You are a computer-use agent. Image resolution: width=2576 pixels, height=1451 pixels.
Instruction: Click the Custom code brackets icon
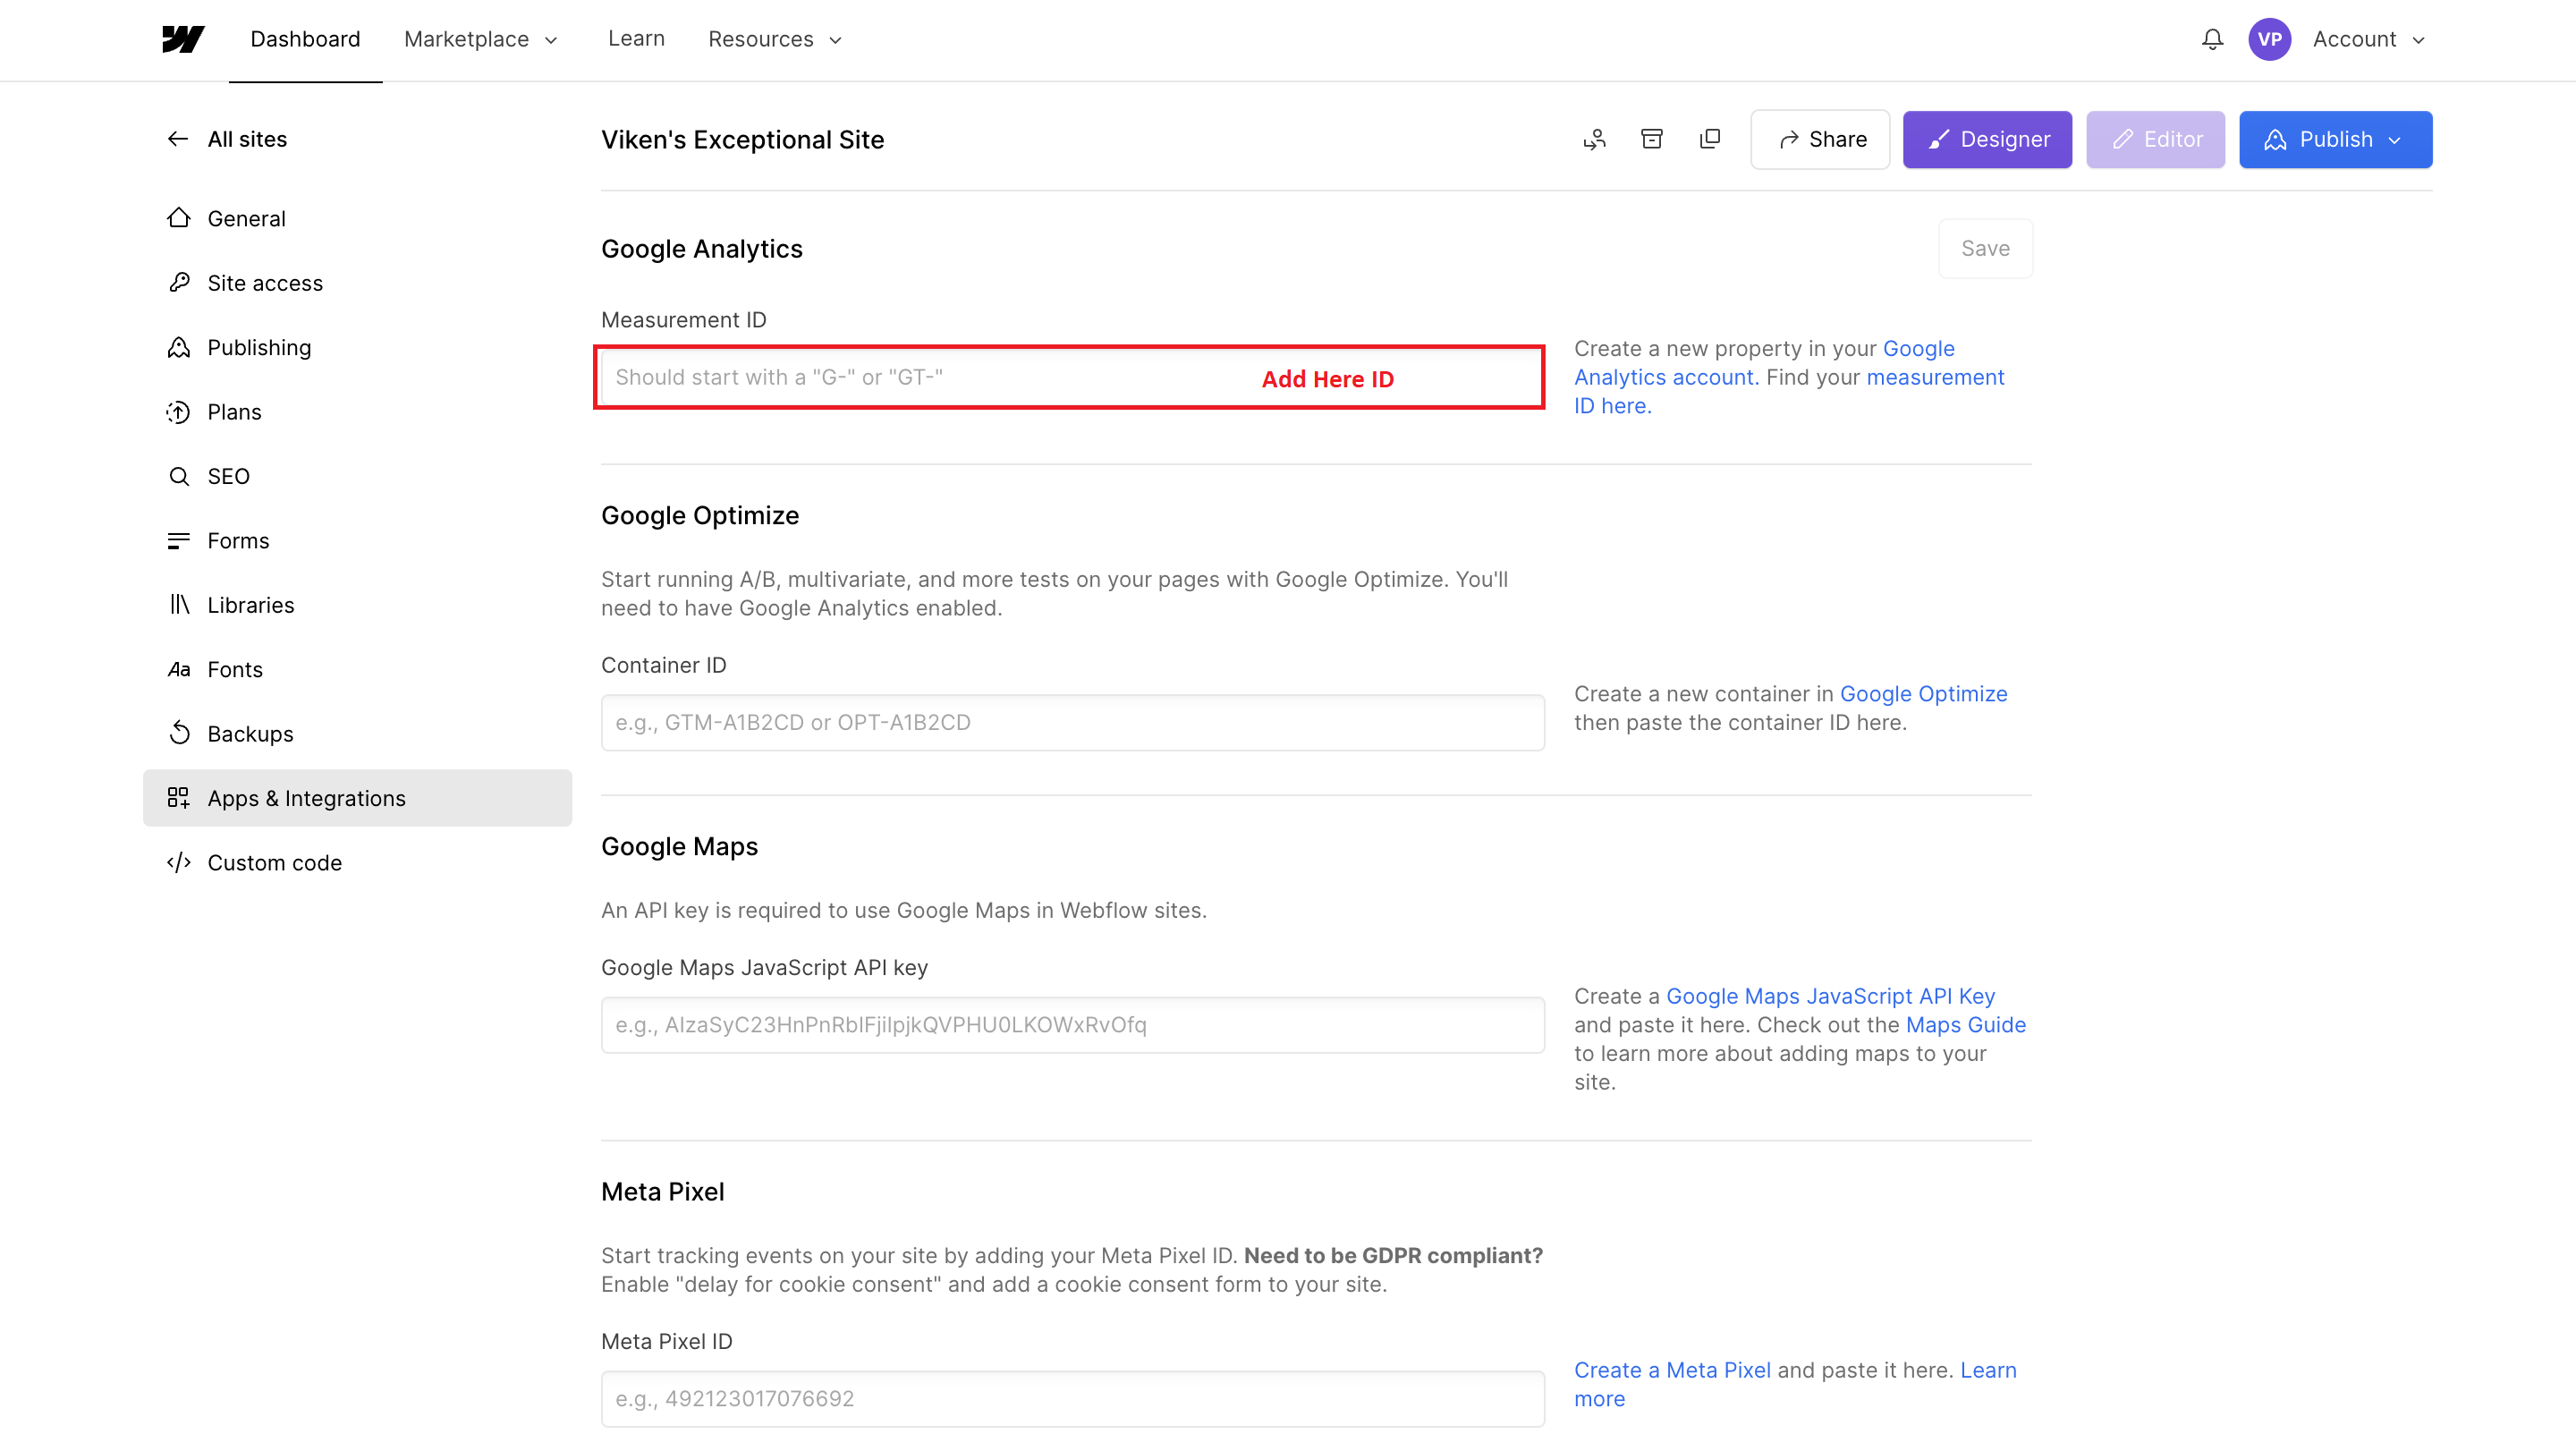point(179,863)
